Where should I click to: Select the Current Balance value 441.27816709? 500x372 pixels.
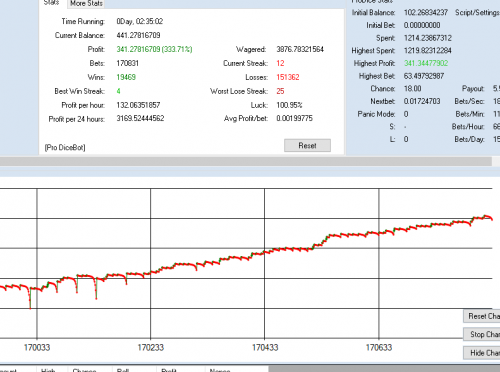click(x=138, y=35)
